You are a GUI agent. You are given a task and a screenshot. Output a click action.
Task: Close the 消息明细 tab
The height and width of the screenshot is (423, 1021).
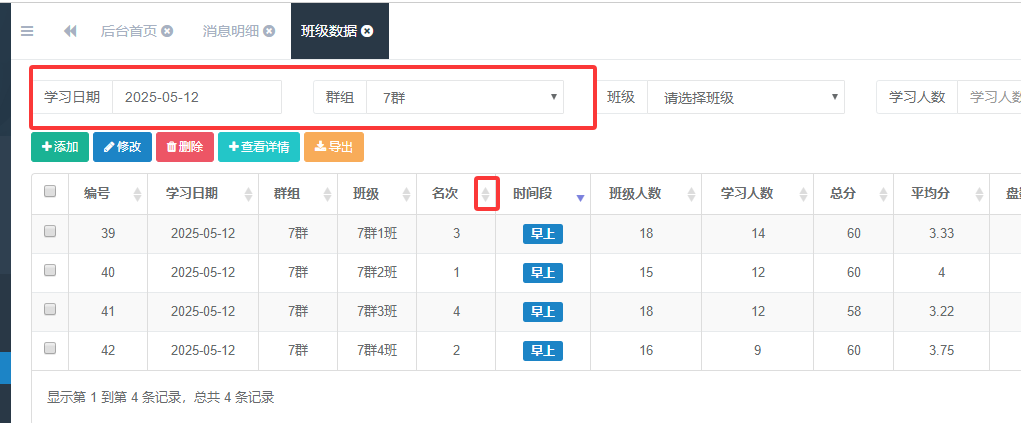click(x=269, y=31)
